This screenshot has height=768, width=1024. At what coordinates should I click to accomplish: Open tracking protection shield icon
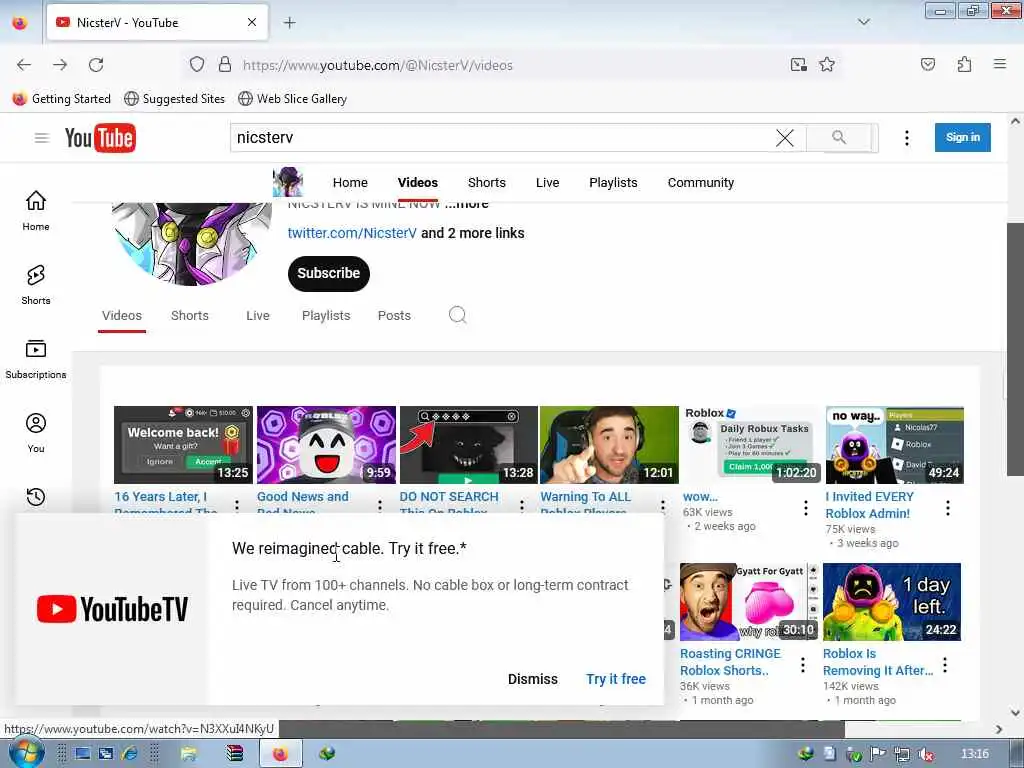[x=197, y=65]
